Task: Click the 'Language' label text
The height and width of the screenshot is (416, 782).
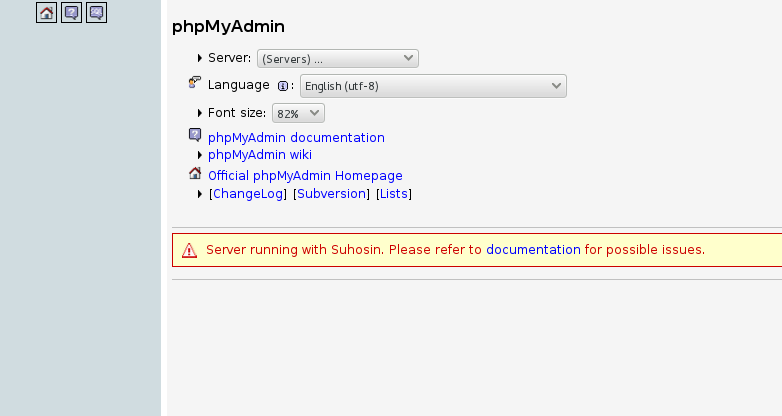Action: pyautogui.click(x=238, y=85)
